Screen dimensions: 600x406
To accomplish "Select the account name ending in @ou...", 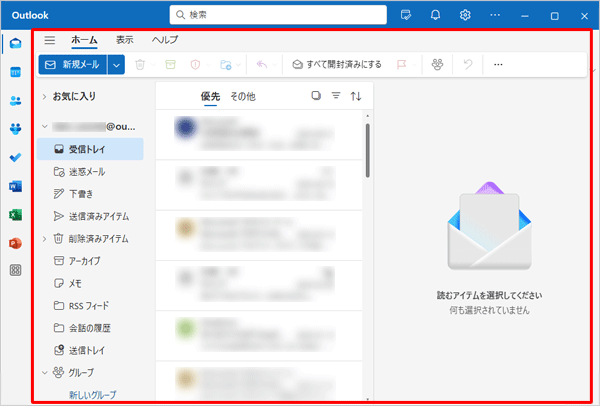I will click(94, 127).
